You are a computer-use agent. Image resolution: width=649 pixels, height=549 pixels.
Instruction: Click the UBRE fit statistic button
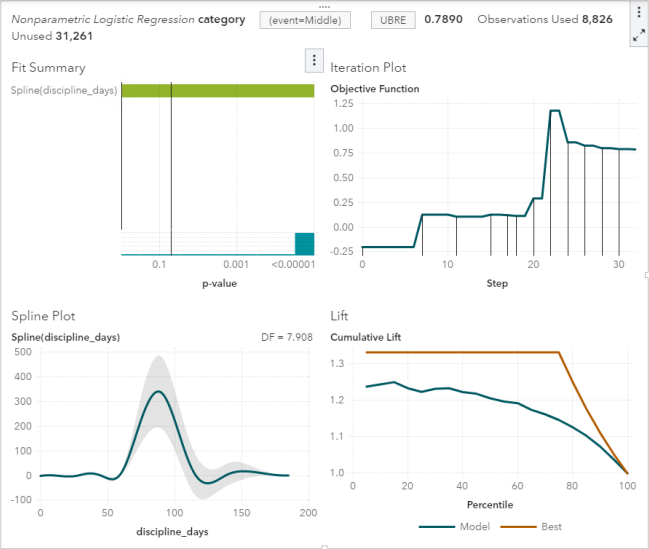[x=393, y=20]
